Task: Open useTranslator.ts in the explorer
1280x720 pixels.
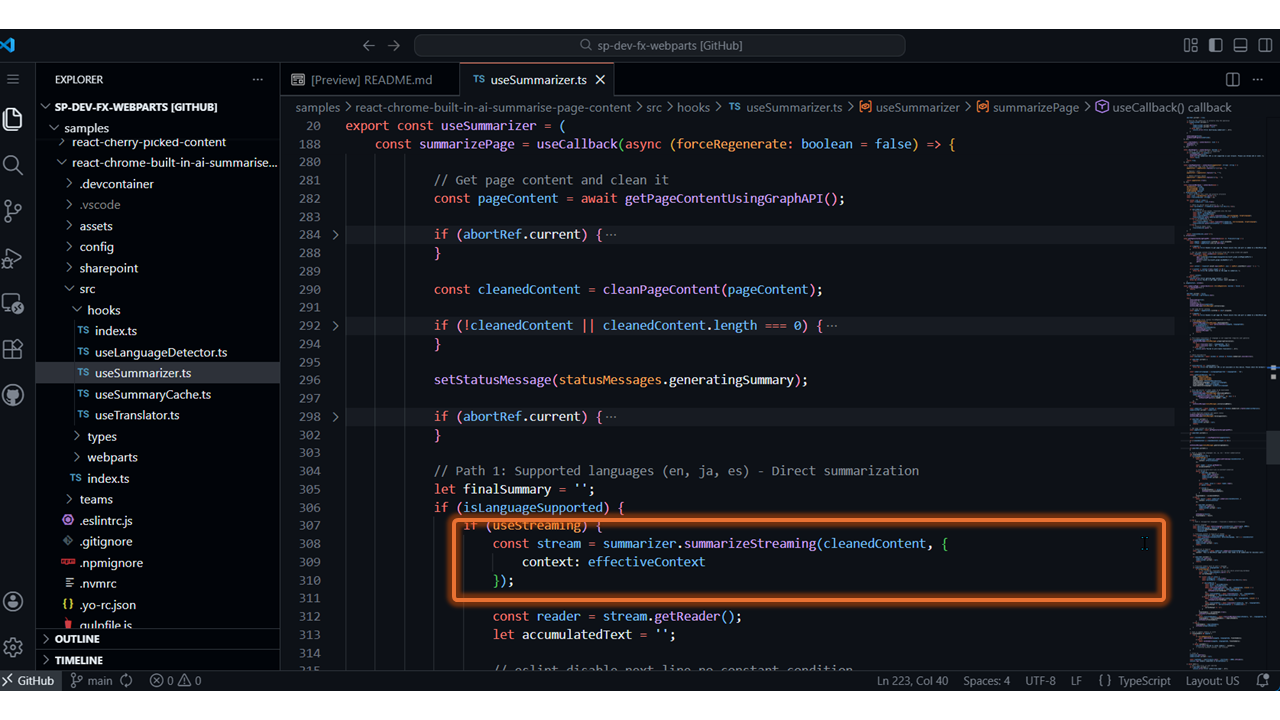Action: (x=137, y=415)
